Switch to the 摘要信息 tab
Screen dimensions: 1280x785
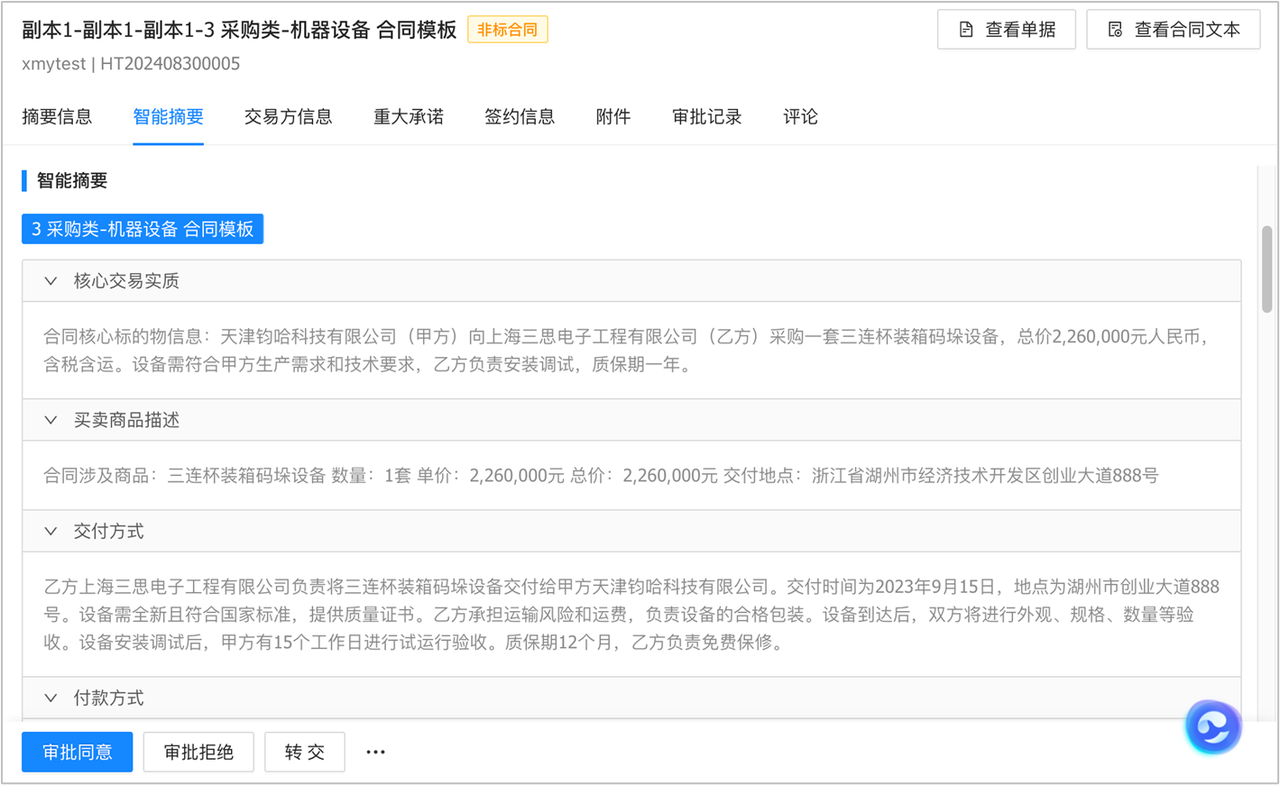[x=57, y=117]
